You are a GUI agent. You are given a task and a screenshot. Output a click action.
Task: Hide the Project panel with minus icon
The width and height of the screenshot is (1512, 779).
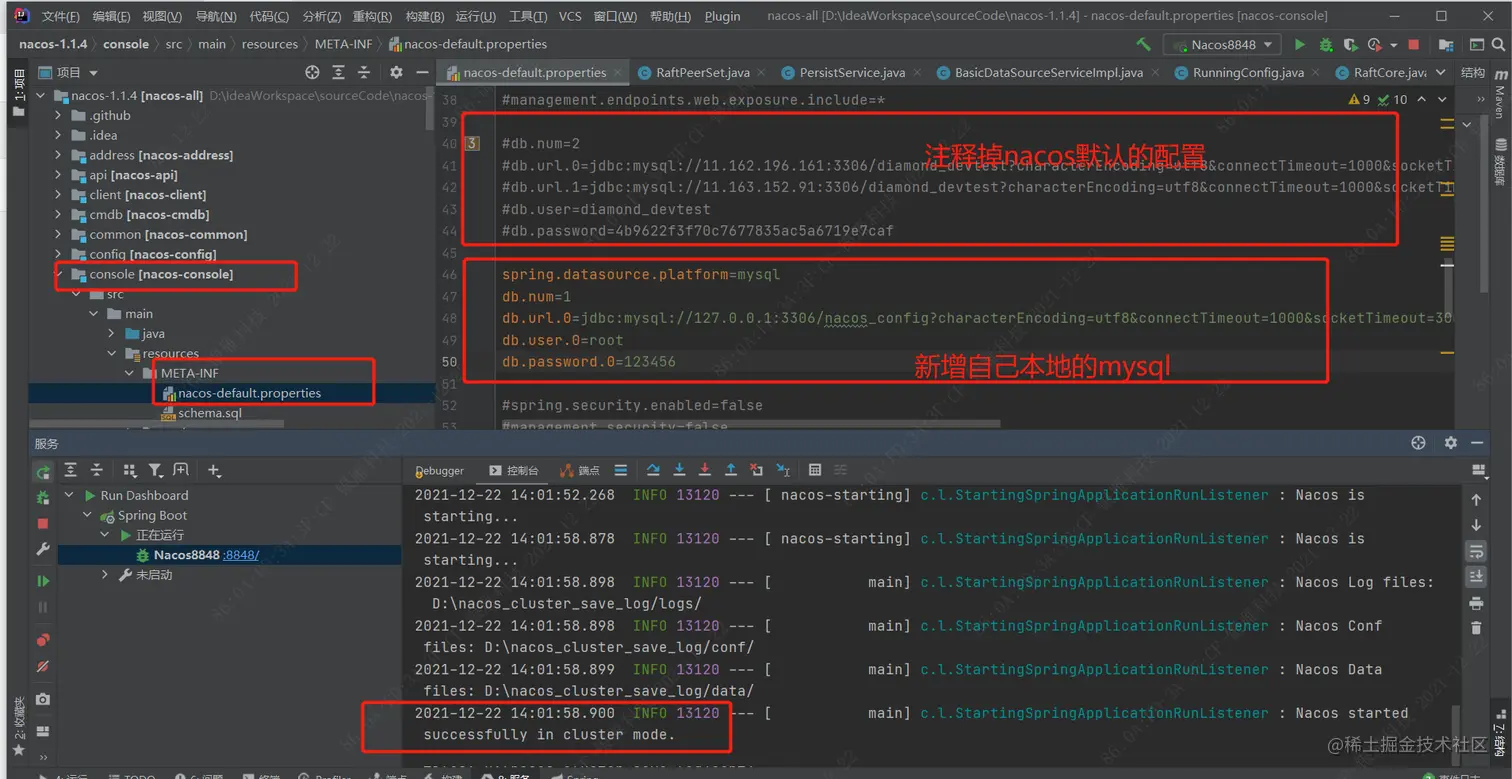click(x=422, y=72)
